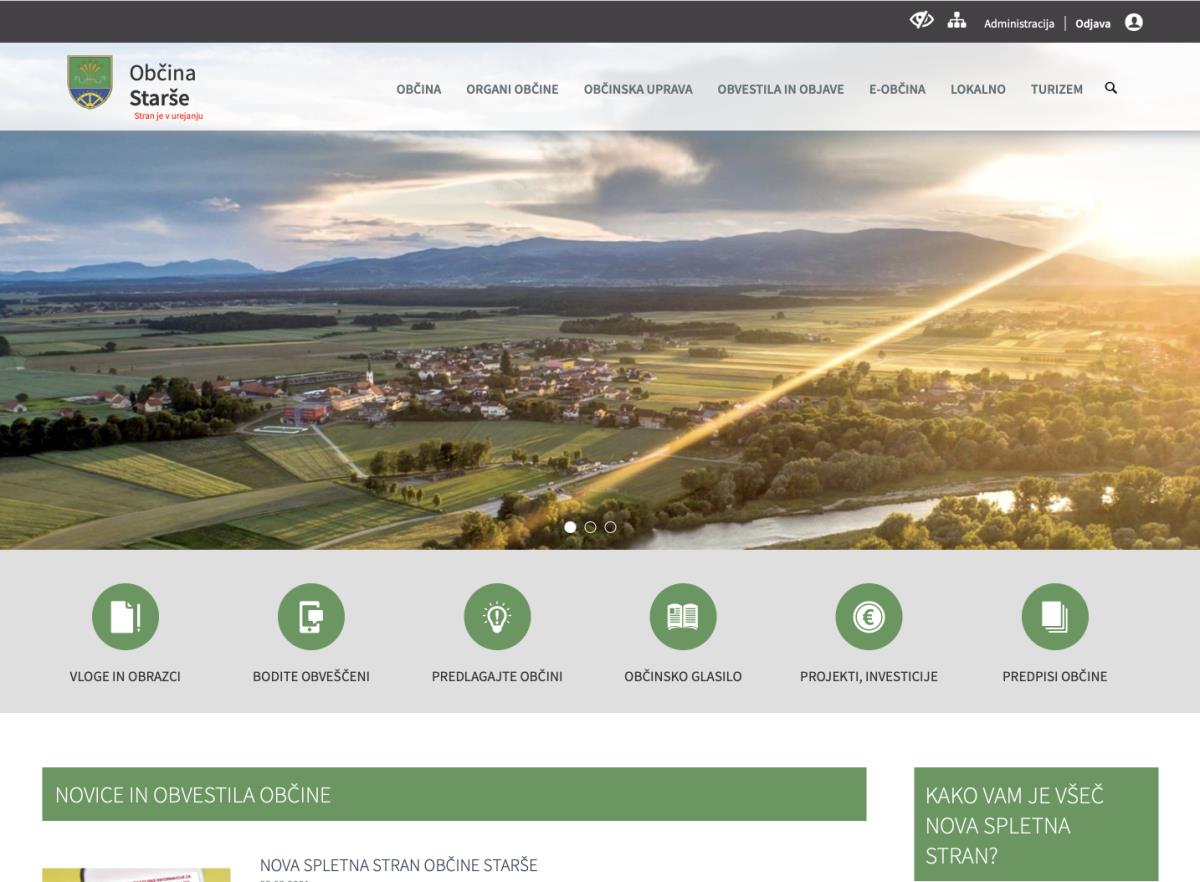Click the Predlagajte občini lightbulb icon
The height and width of the screenshot is (882, 1200).
[x=497, y=617]
